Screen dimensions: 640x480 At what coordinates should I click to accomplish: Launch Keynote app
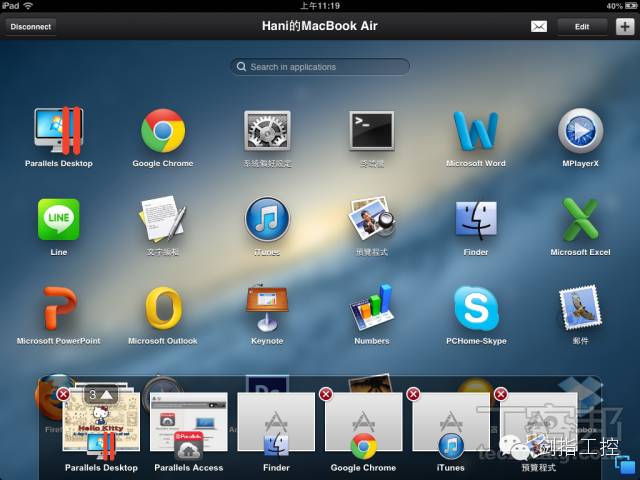pyautogui.click(x=267, y=308)
